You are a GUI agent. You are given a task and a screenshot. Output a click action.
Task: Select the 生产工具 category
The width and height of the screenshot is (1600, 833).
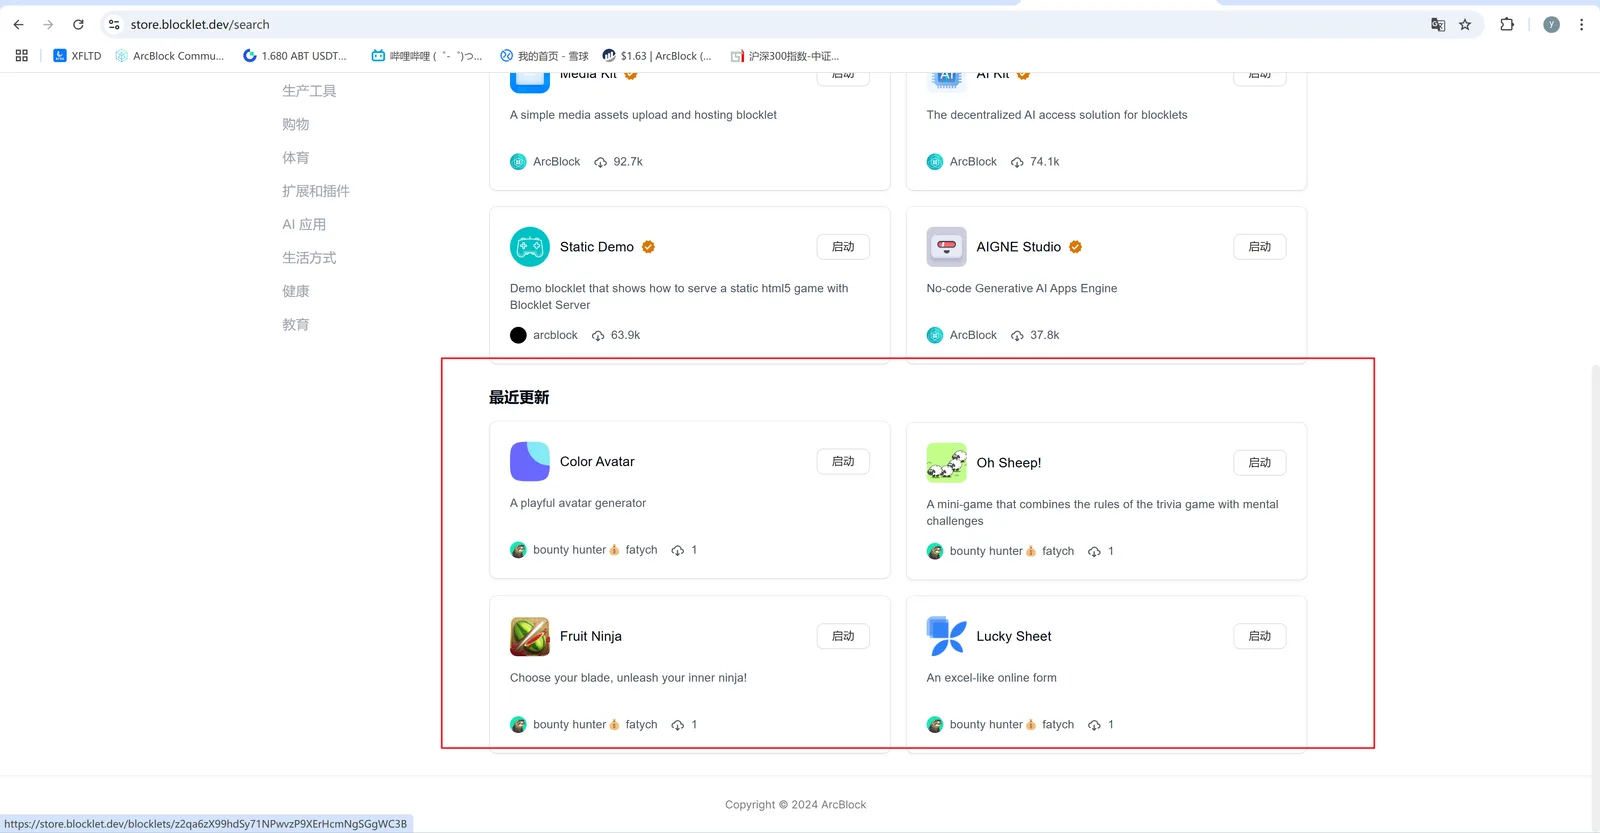(309, 91)
